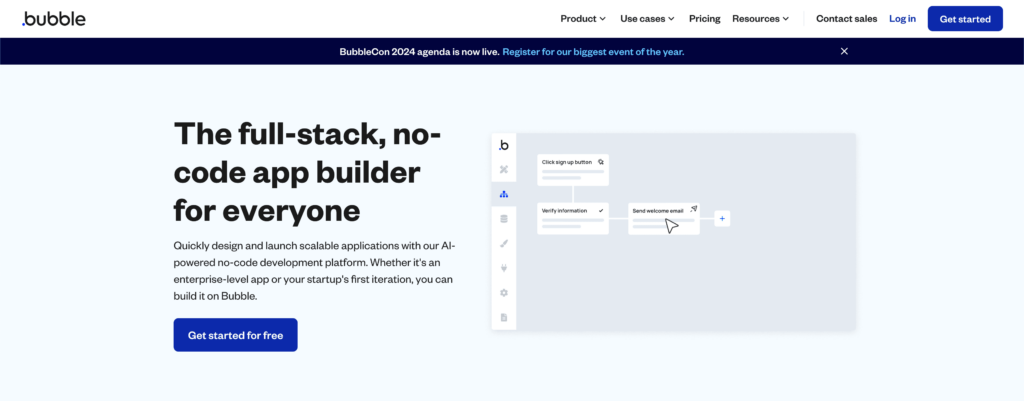Click the Log in link
Screen dimensions: 1024x401
pos(903,19)
